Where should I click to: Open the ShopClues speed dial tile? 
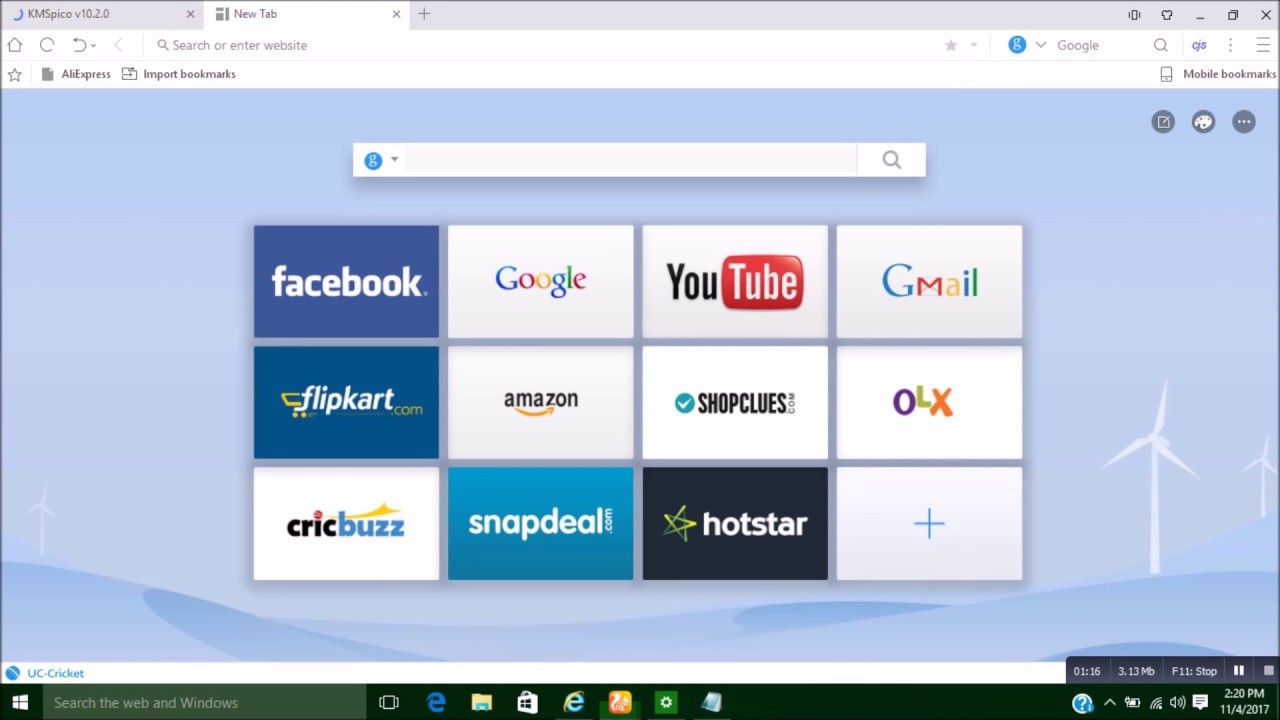(x=735, y=402)
